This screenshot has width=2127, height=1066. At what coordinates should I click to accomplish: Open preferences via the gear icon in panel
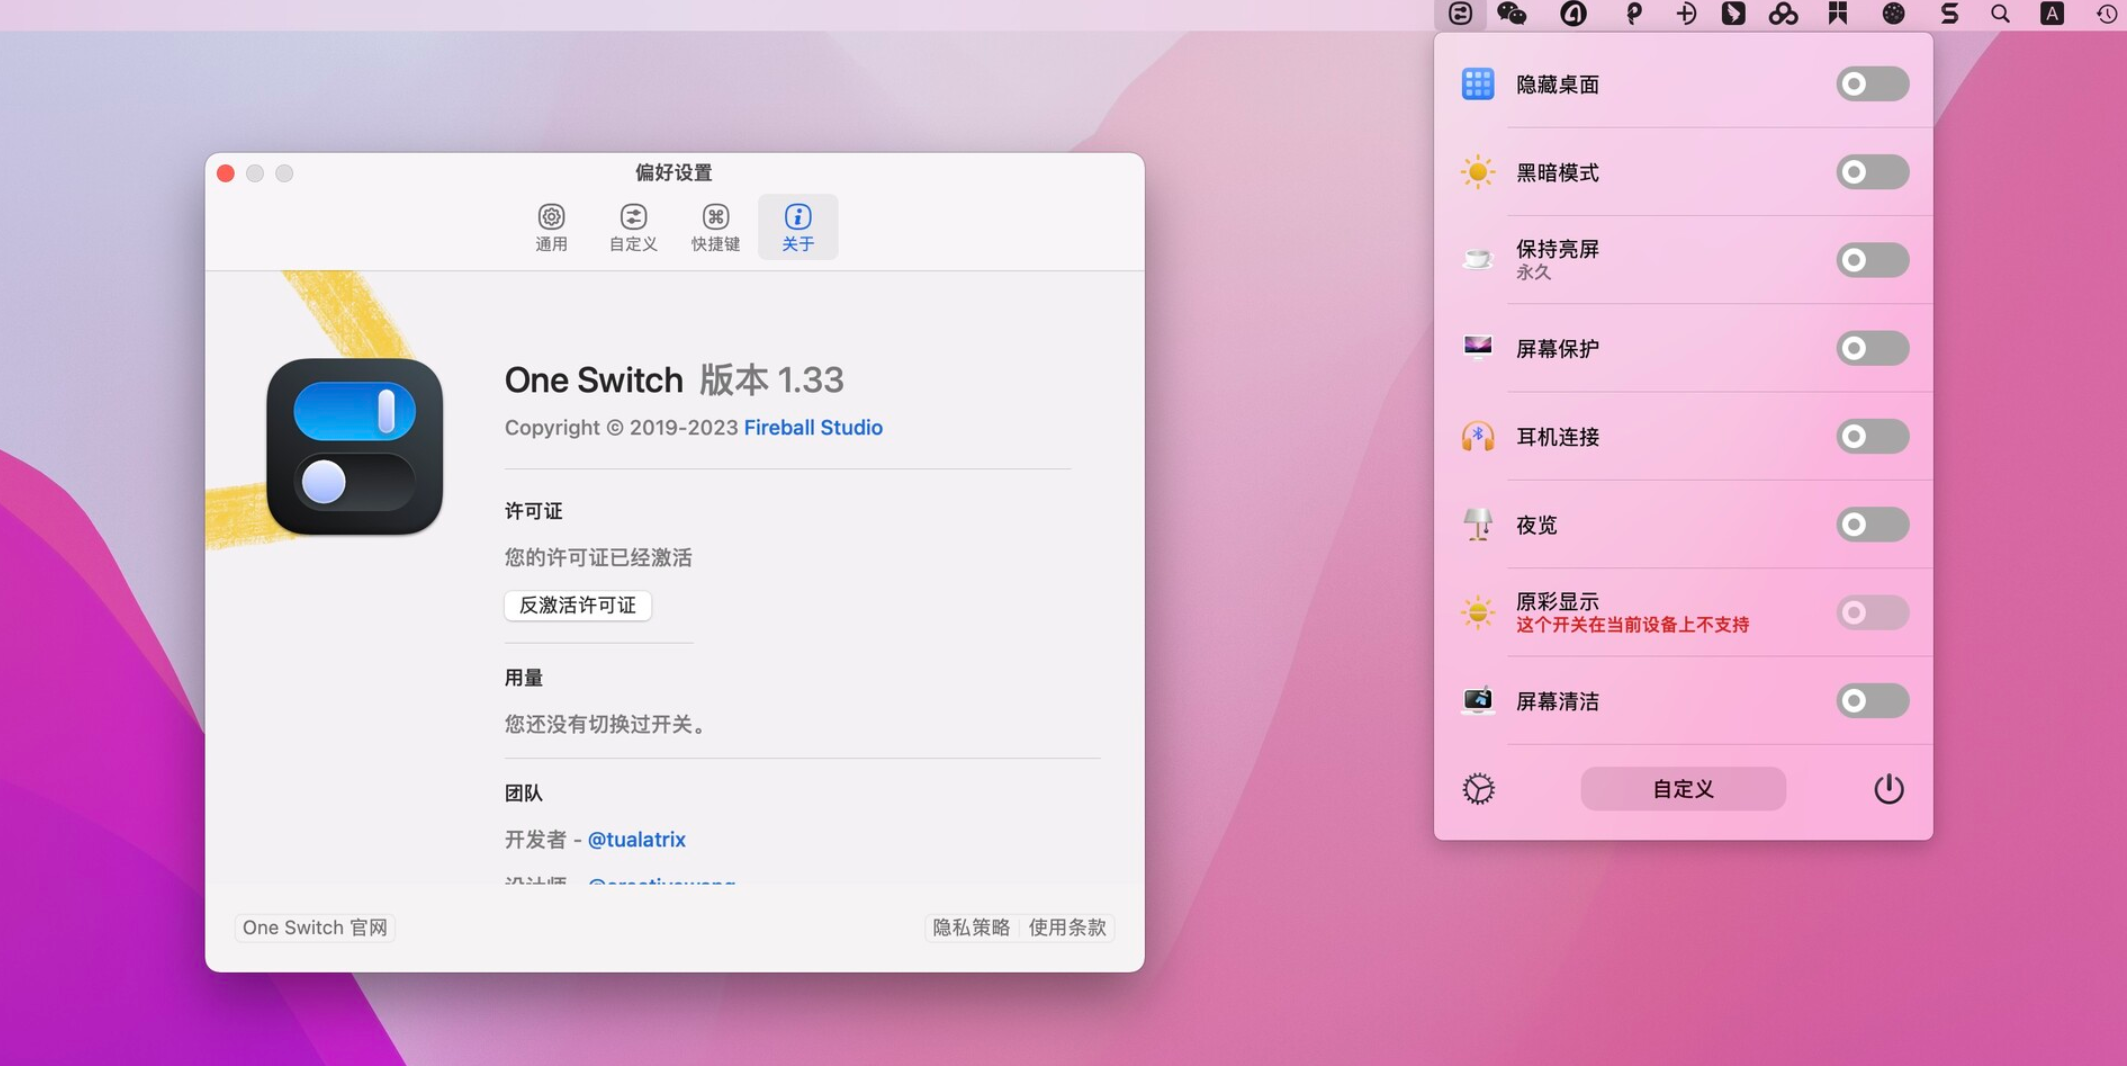click(x=1478, y=789)
